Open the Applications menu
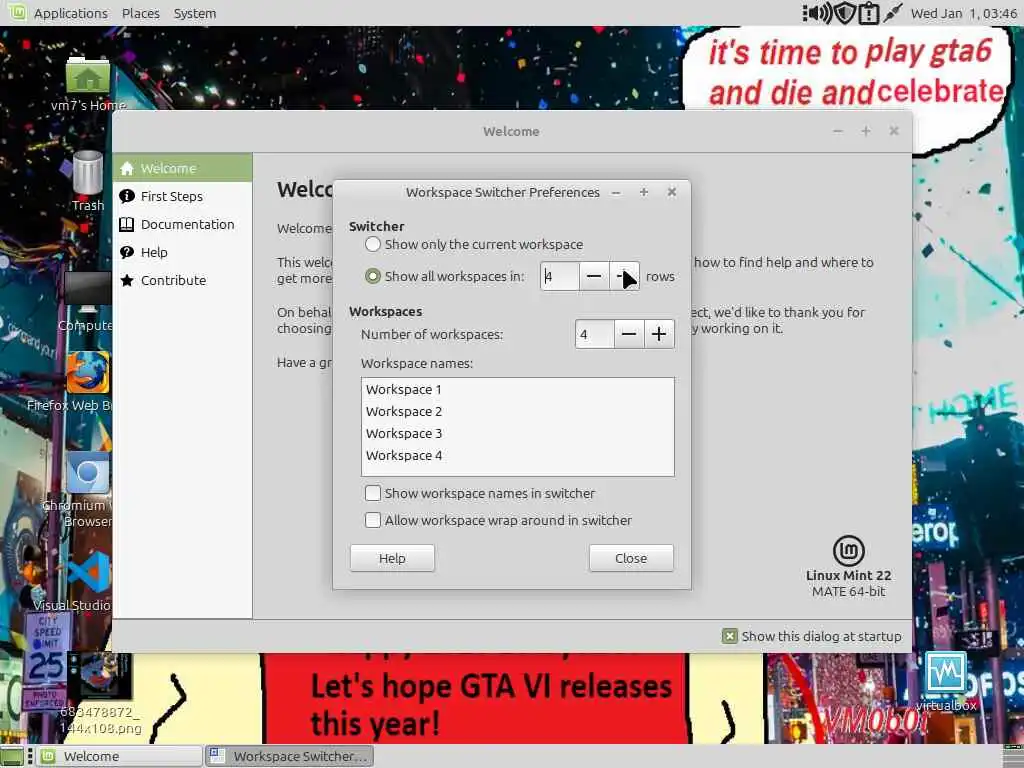Viewport: 1024px width, 768px height. [71, 13]
